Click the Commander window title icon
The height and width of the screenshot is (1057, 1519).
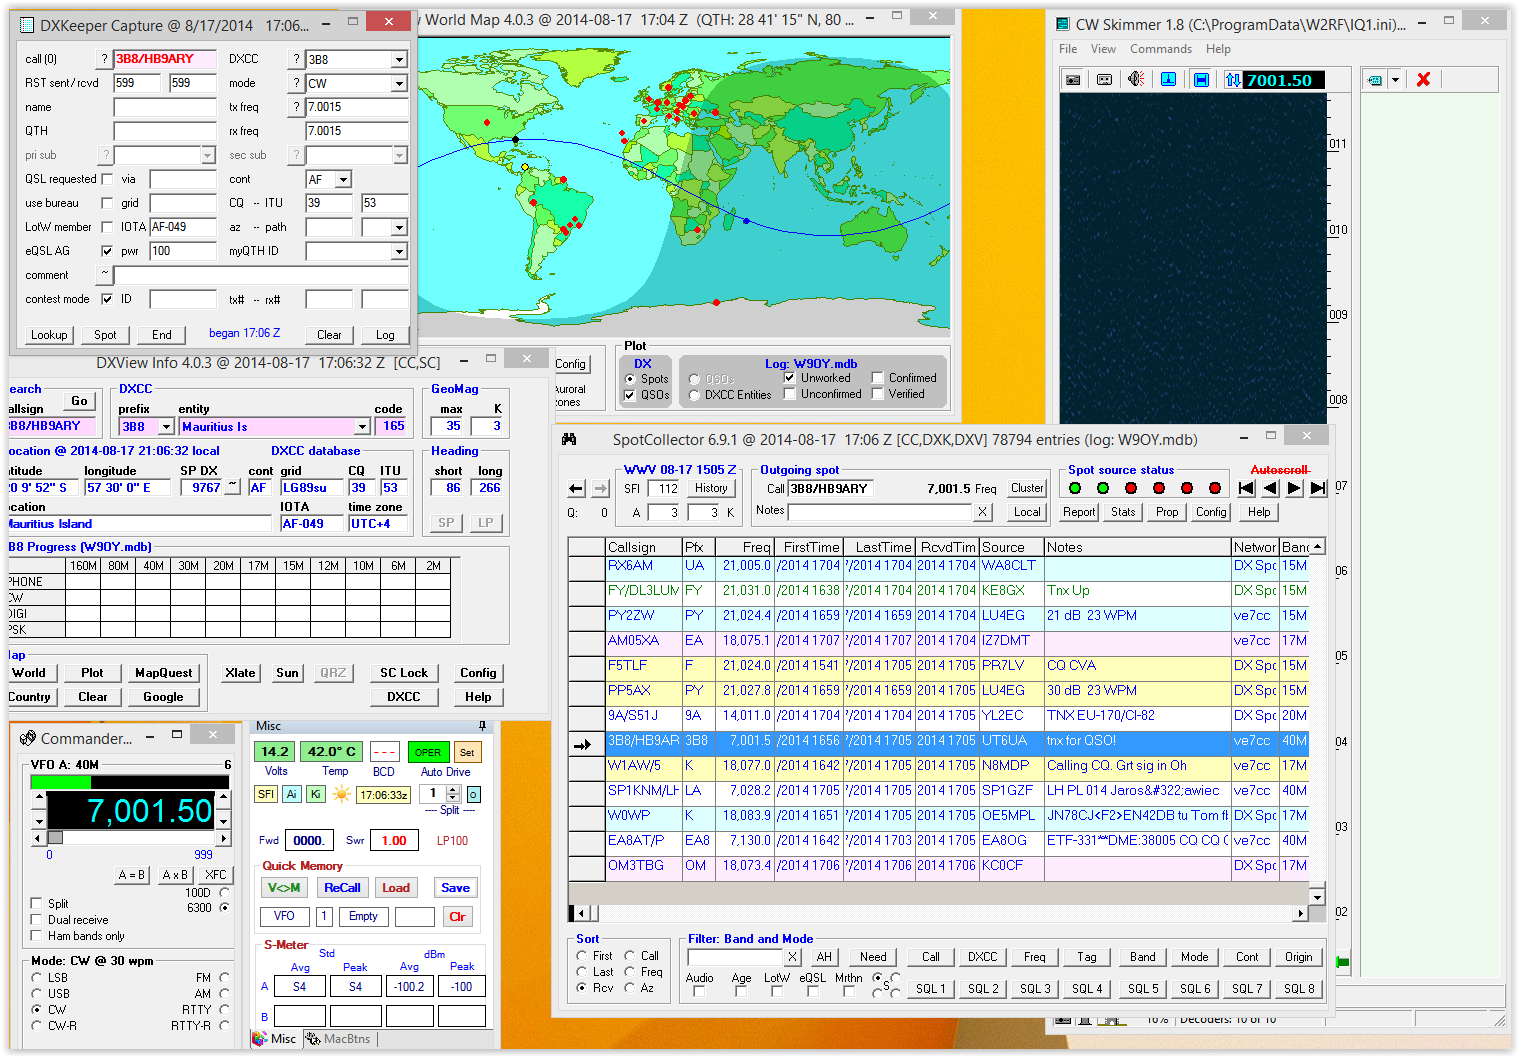[27, 738]
